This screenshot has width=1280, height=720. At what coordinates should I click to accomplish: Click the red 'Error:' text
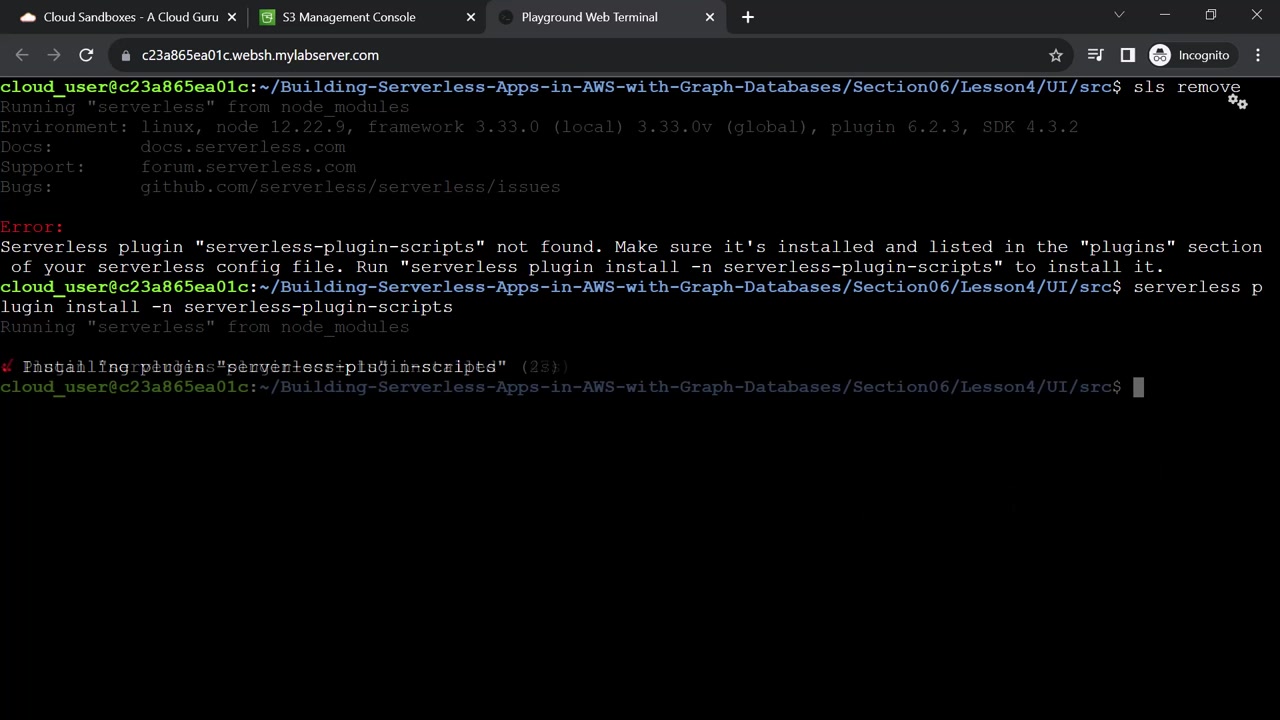32,227
